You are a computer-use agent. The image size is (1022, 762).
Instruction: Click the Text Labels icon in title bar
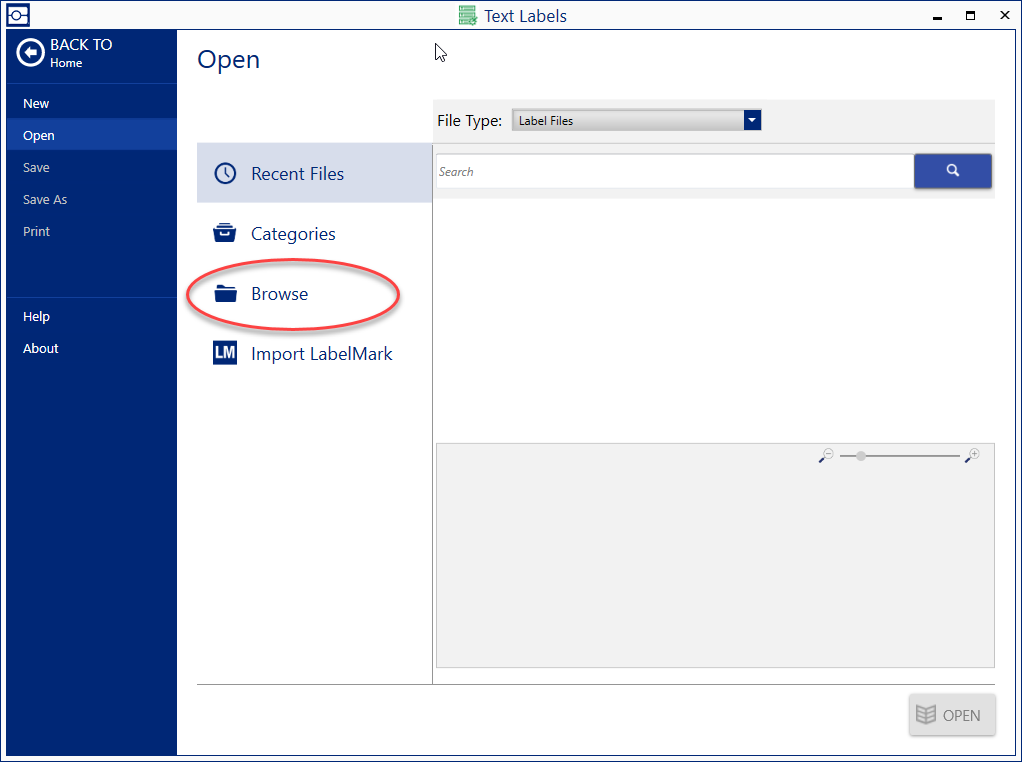tap(467, 15)
